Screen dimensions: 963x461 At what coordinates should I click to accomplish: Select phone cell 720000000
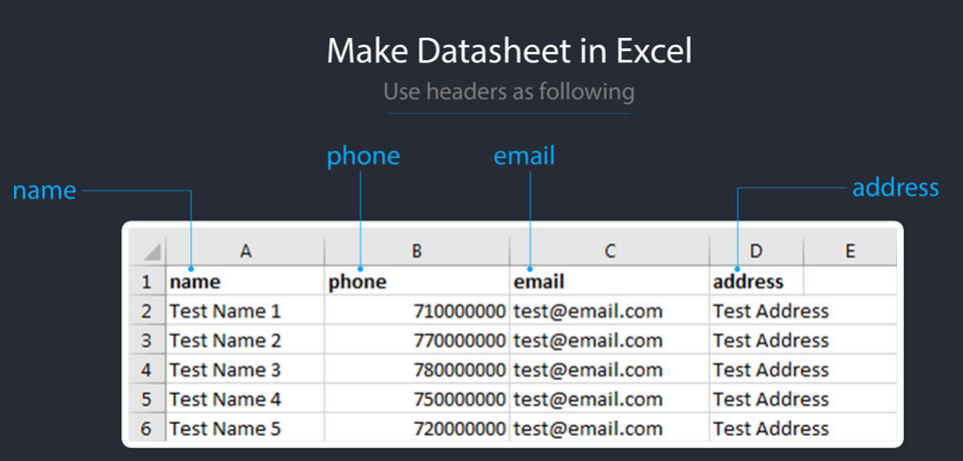pos(417,428)
